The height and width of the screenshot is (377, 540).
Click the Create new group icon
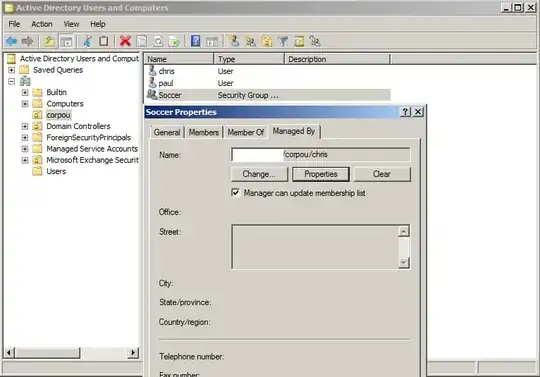click(x=250, y=41)
